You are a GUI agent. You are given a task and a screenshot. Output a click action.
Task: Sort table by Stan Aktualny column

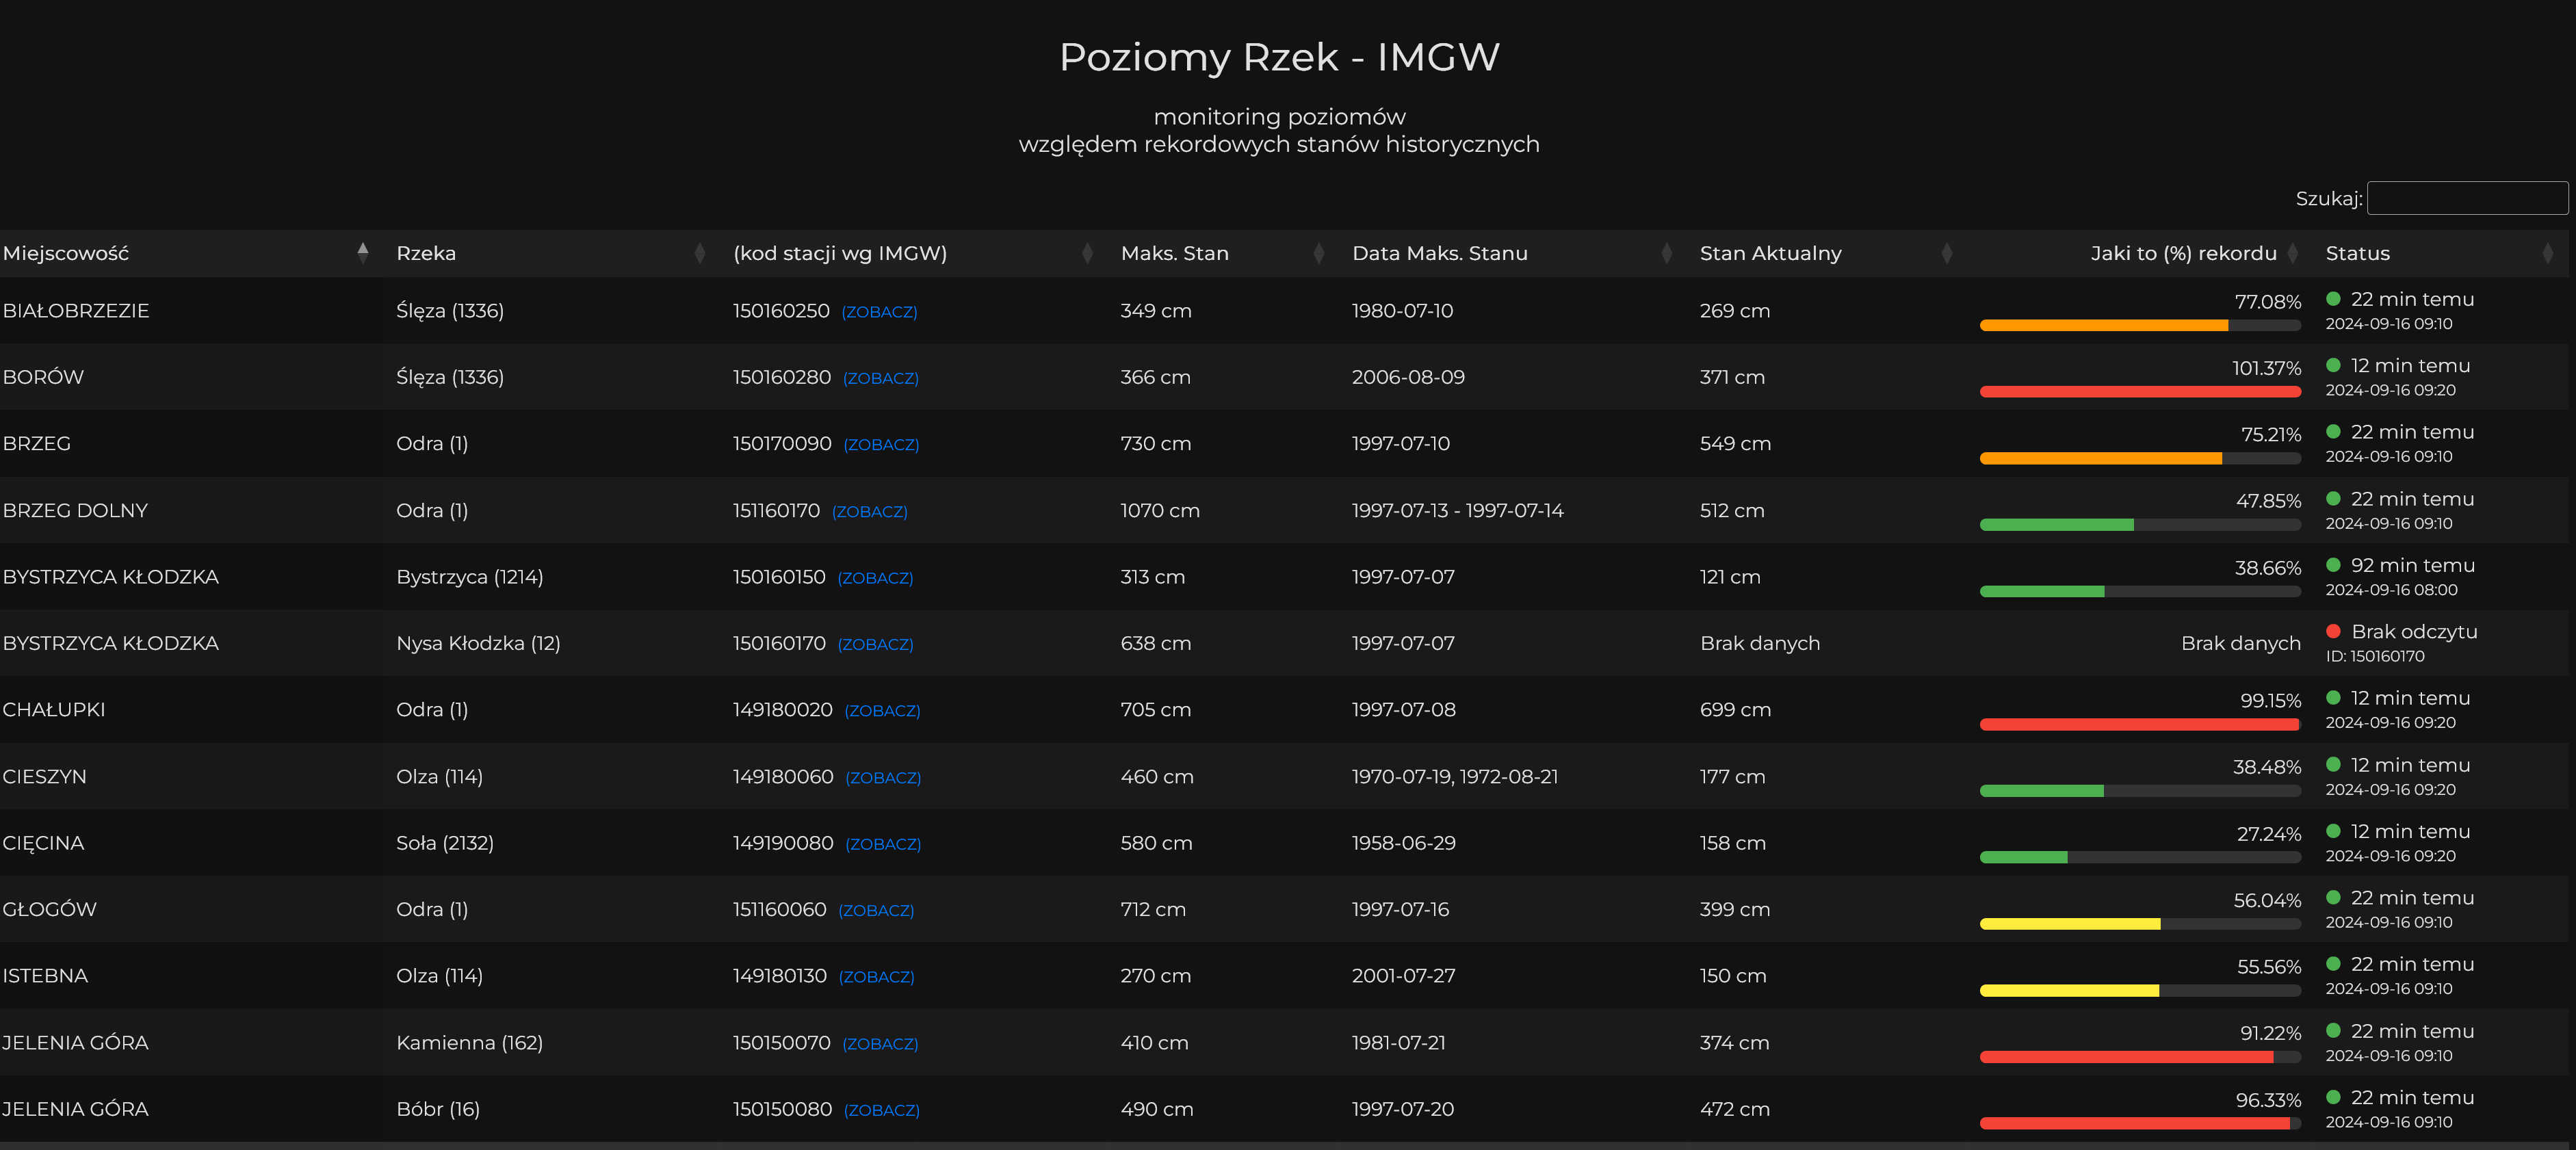point(1827,253)
